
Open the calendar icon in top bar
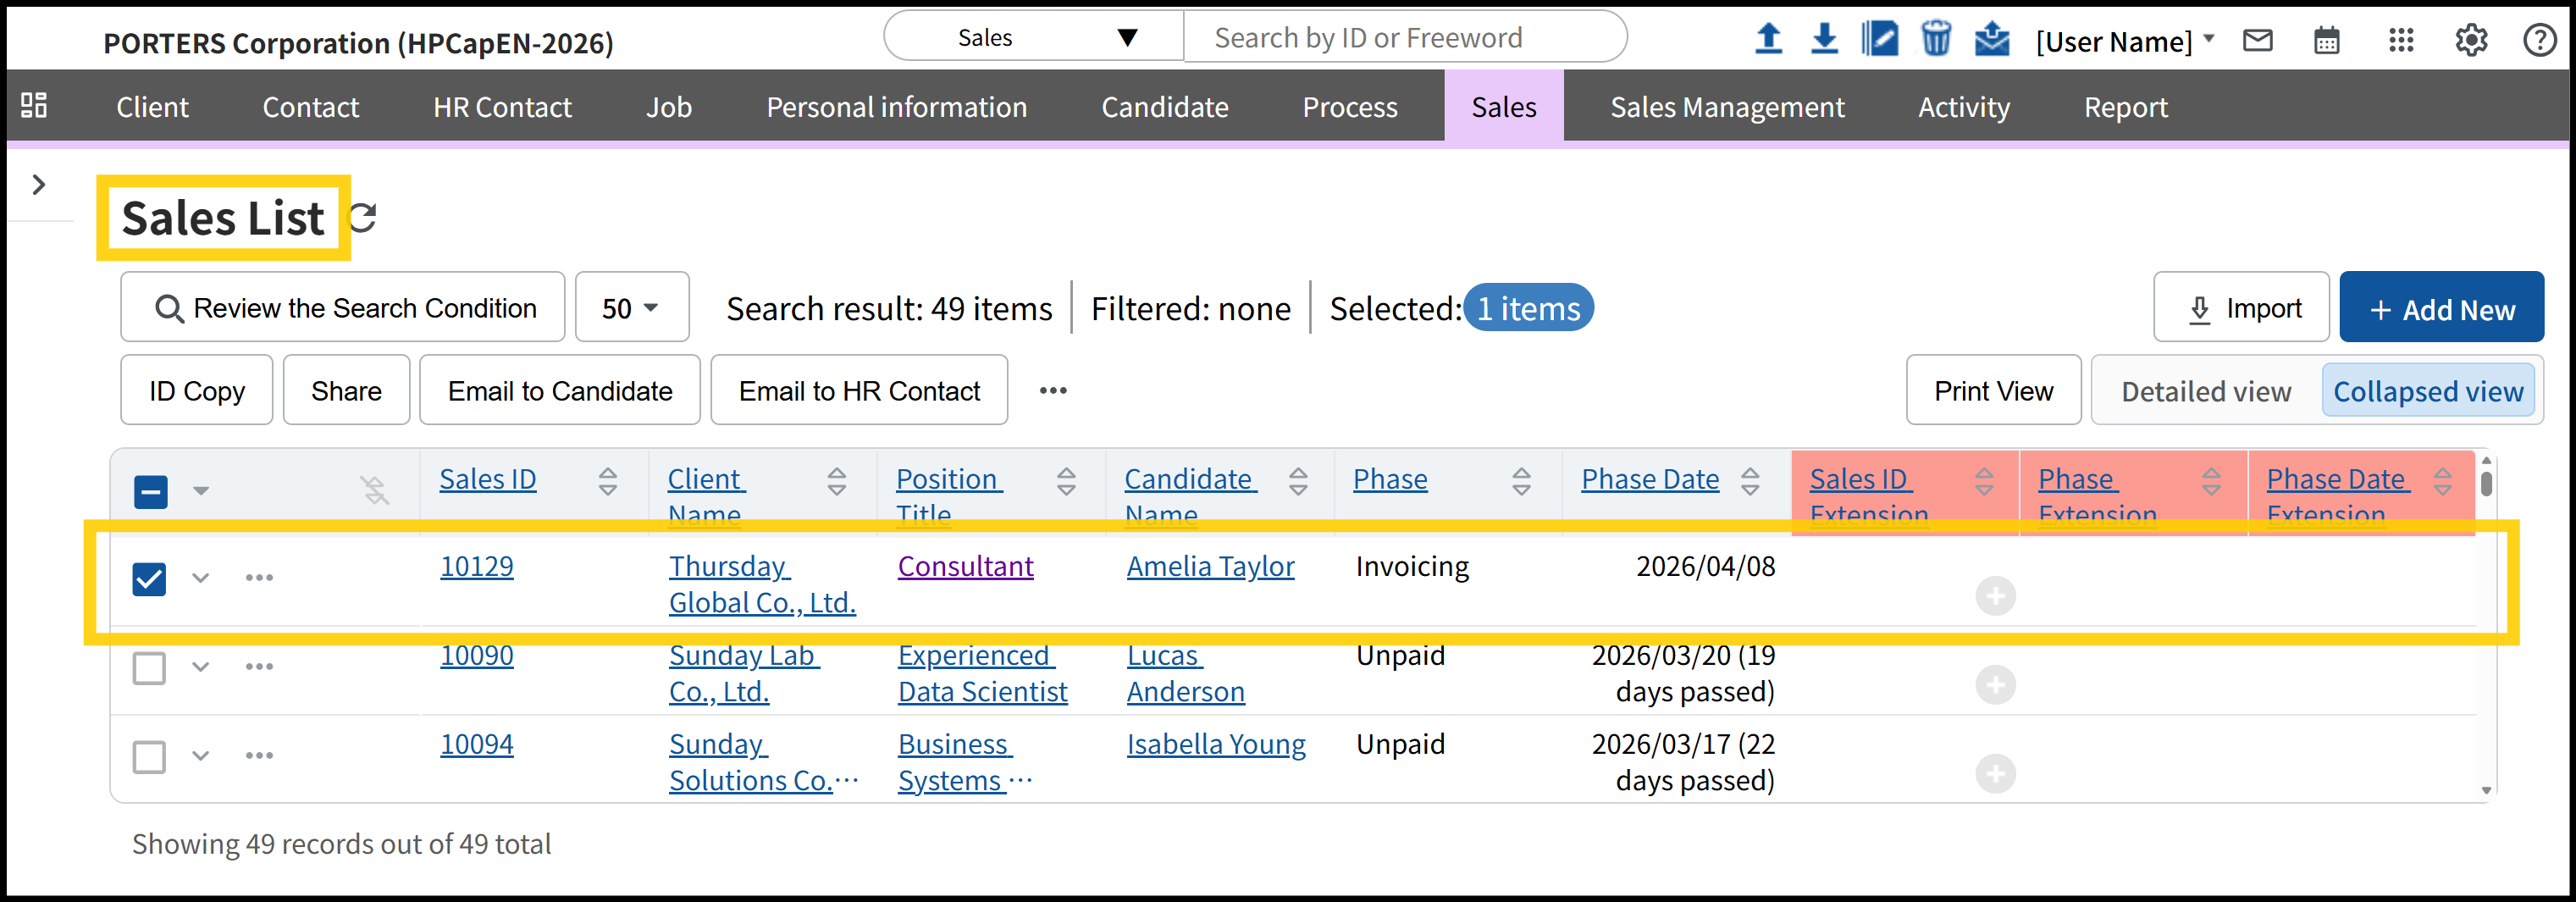pyautogui.click(x=2326, y=41)
